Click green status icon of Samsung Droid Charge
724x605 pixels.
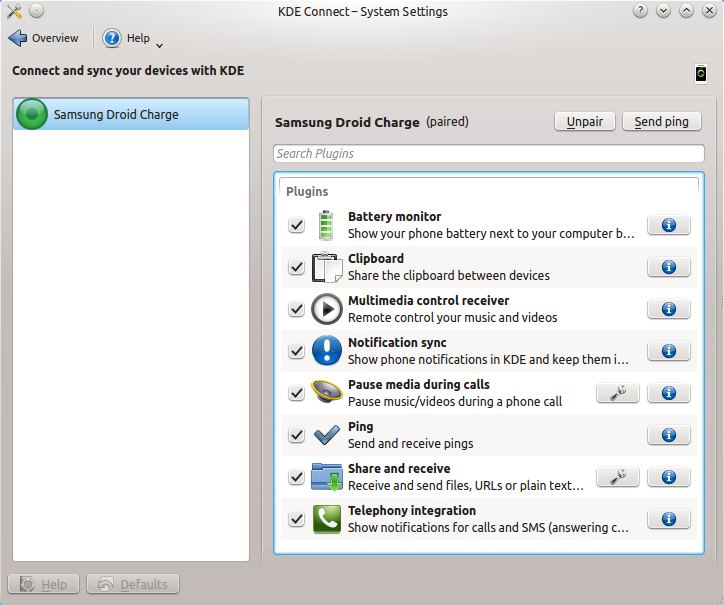[32, 114]
